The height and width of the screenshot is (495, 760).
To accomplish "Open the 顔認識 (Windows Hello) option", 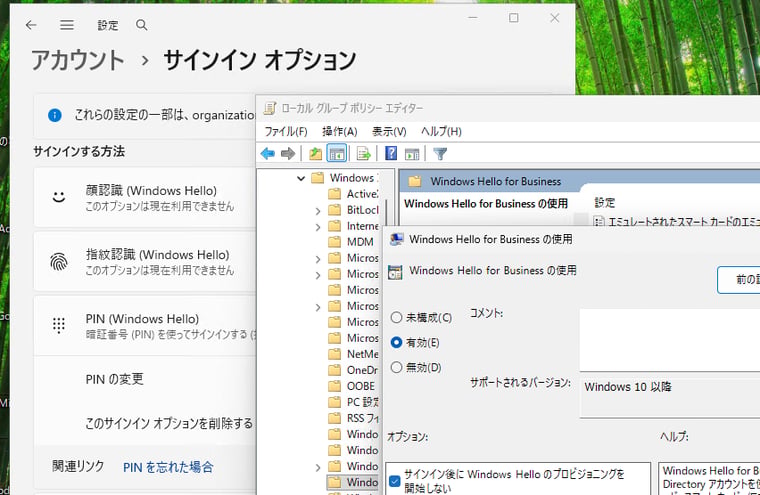I will click(145, 197).
